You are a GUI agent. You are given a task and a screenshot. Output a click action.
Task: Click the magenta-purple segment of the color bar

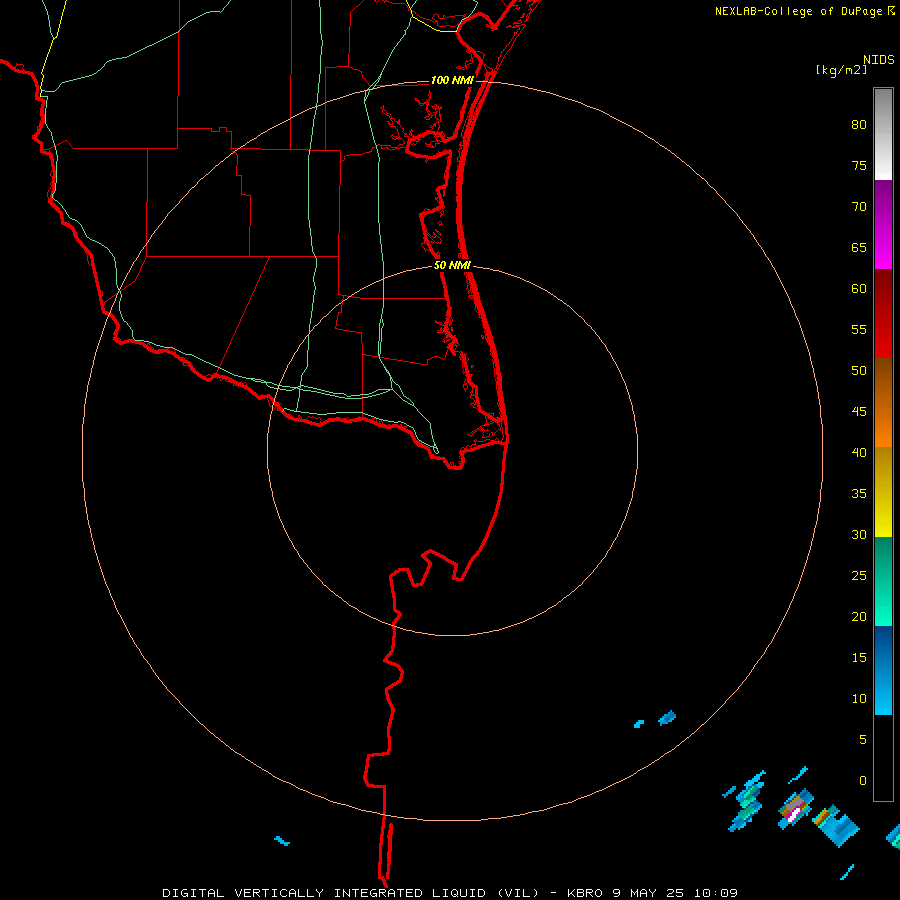883,224
